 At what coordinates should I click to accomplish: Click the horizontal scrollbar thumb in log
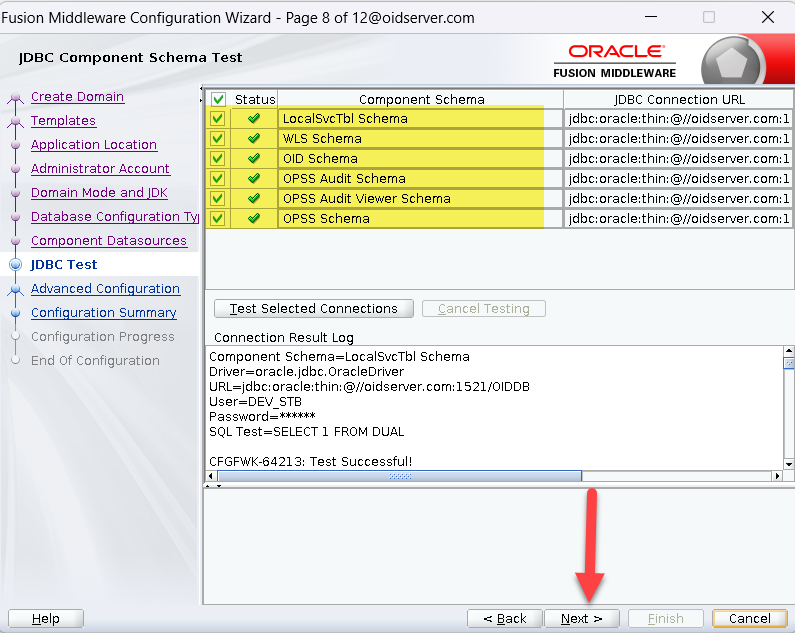[x=400, y=476]
